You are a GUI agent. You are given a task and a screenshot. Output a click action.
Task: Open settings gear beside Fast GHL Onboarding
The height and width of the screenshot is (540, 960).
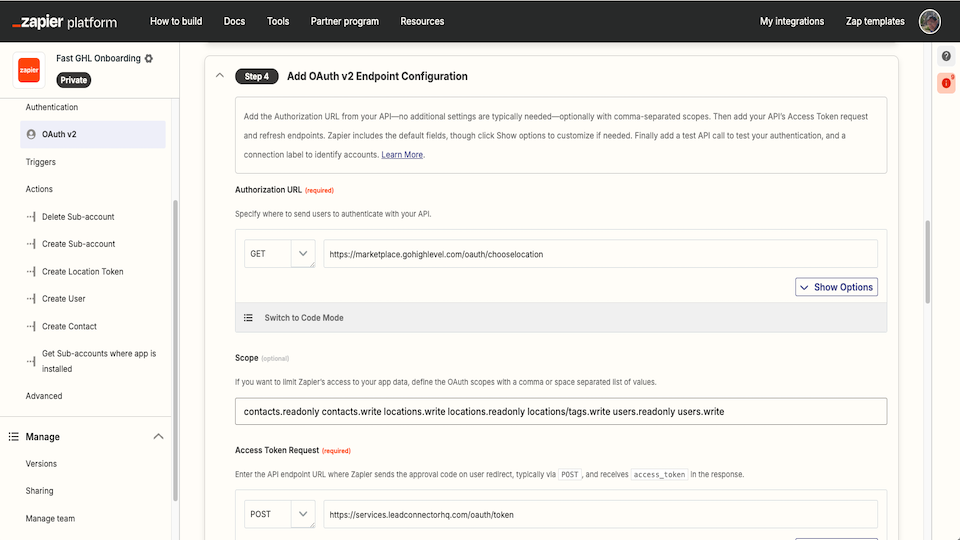coord(149,59)
